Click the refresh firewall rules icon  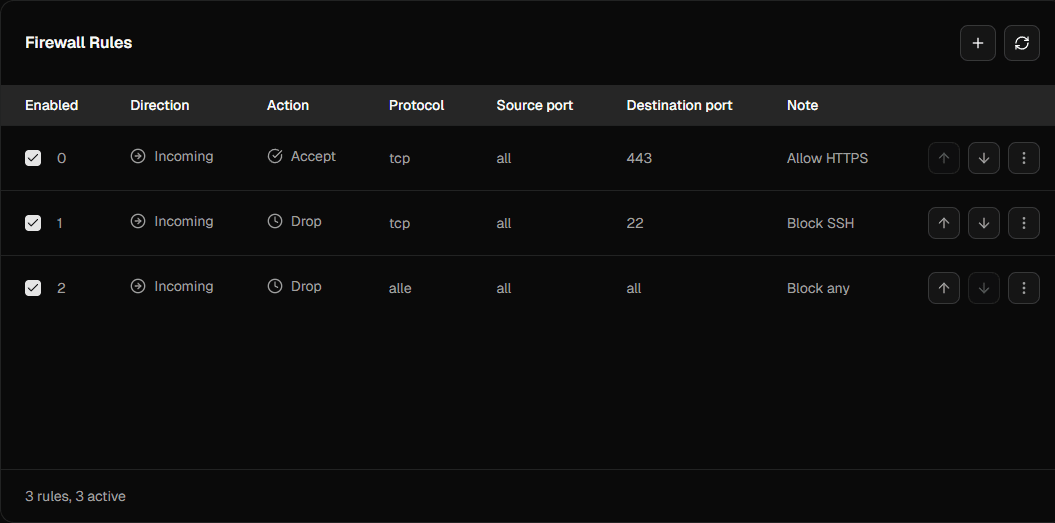(x=1021, y=43)
